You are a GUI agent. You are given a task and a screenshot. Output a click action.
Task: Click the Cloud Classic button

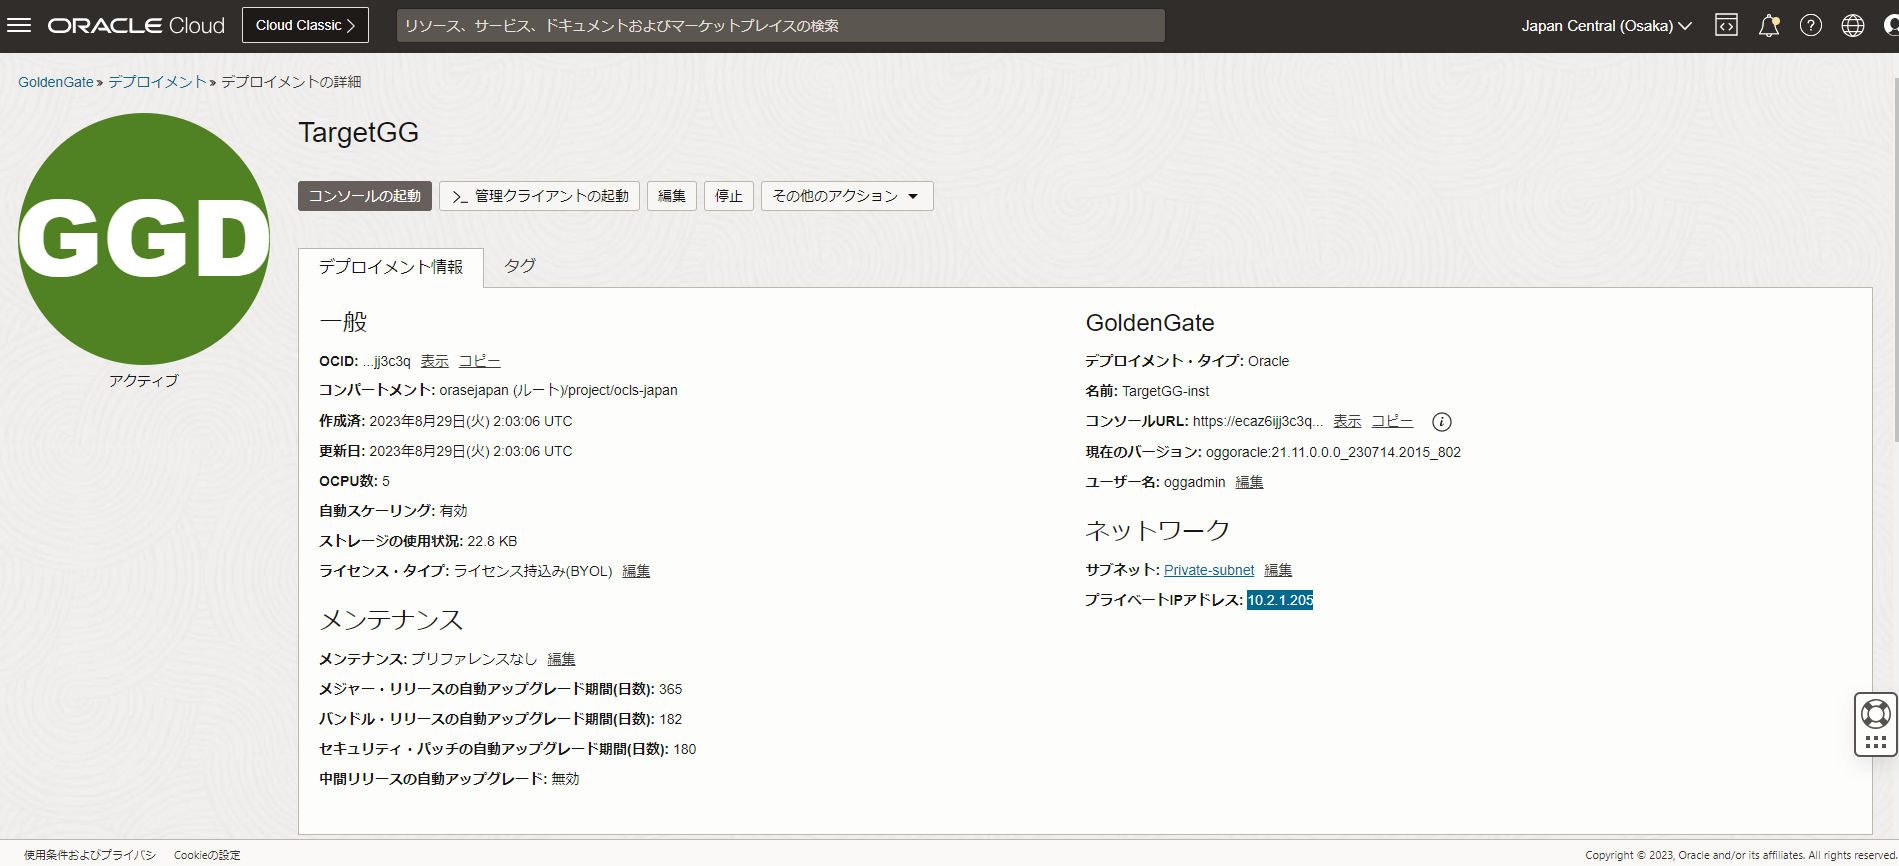tap(305, 25)
